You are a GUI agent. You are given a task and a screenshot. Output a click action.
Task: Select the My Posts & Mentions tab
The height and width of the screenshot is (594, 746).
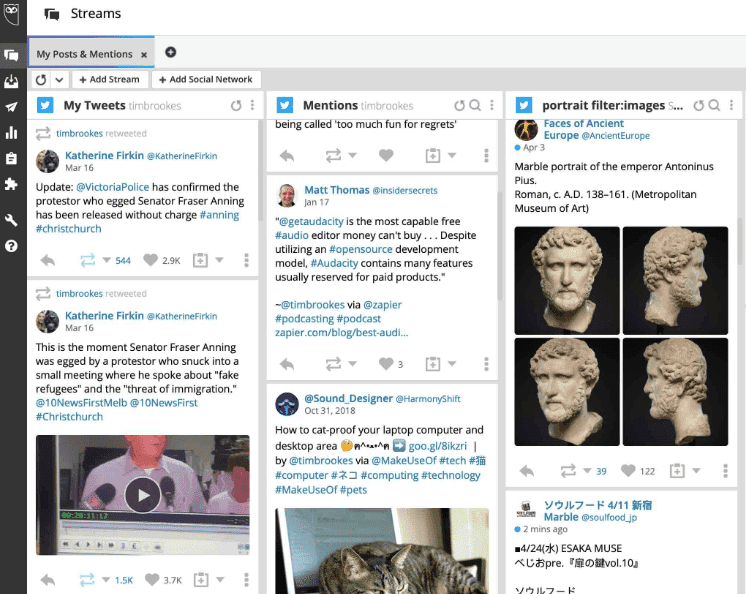(84, 54)
